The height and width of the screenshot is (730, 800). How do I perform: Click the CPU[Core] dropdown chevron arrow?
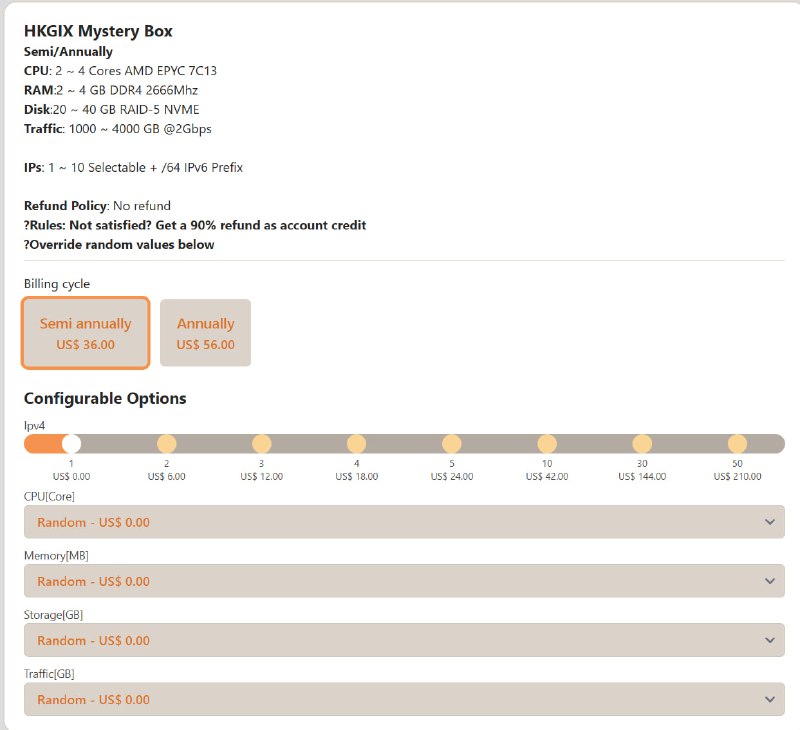coord(769,522)
